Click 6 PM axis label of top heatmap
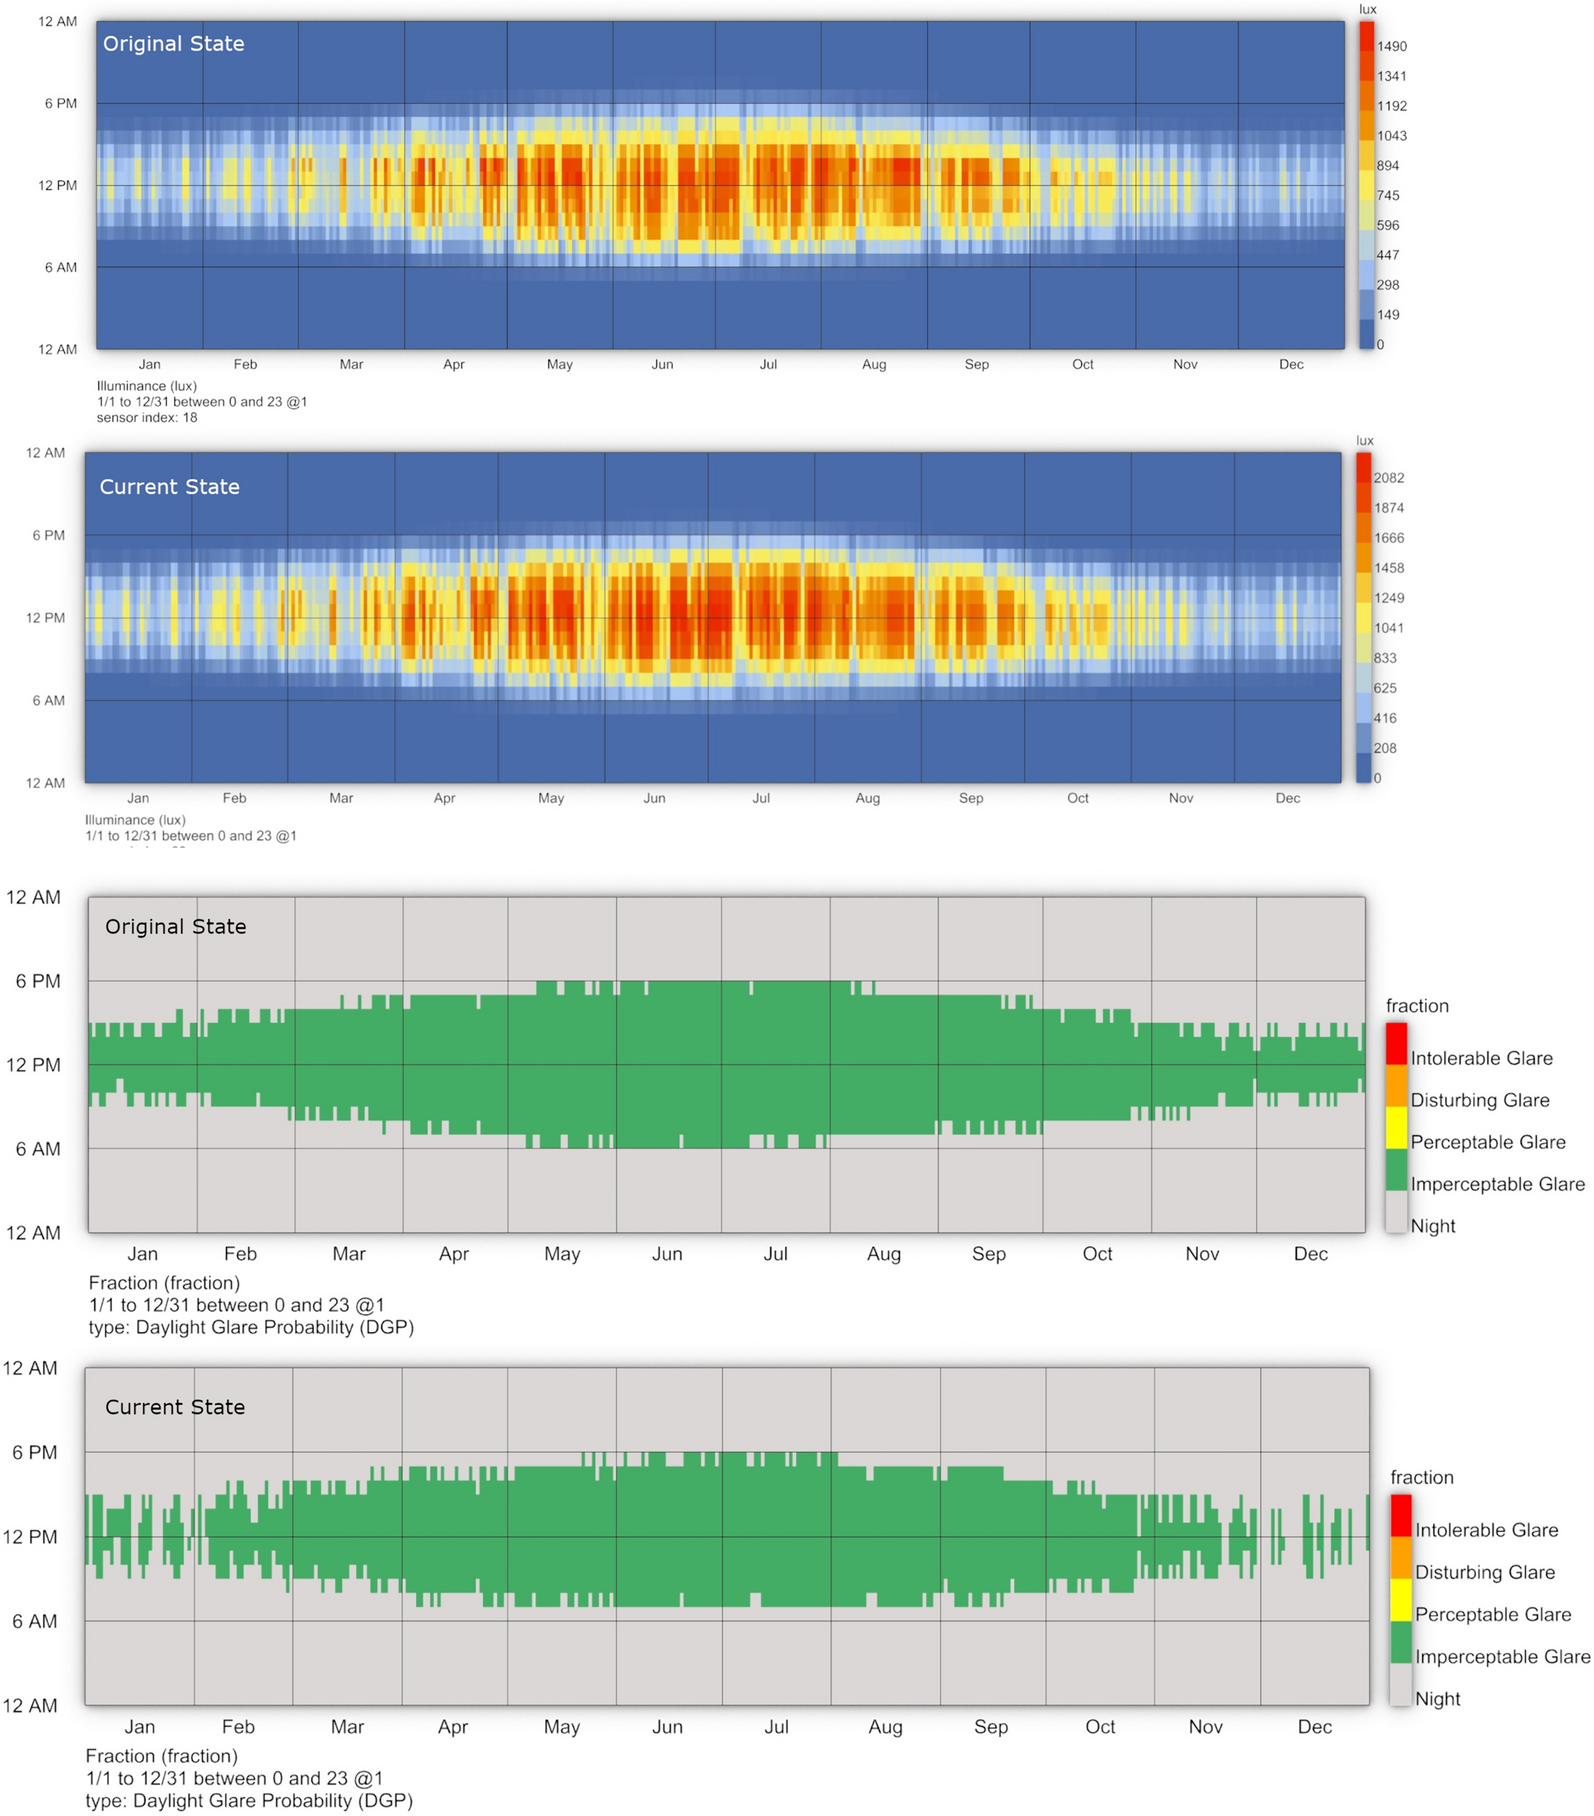The height and width of the screenshot is (1816, 1594). (x=60, y=104)
